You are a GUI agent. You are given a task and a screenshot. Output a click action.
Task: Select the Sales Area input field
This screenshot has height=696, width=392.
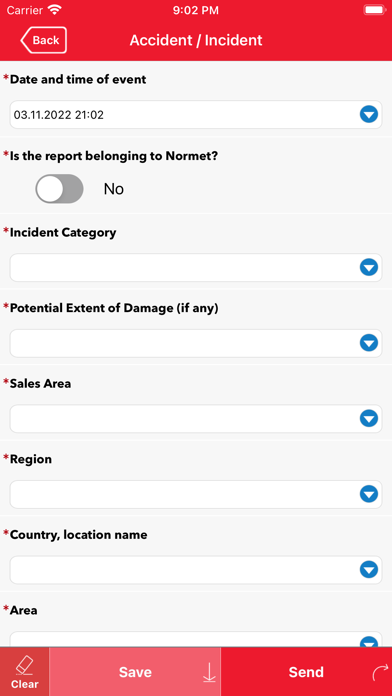coord(196,419)
